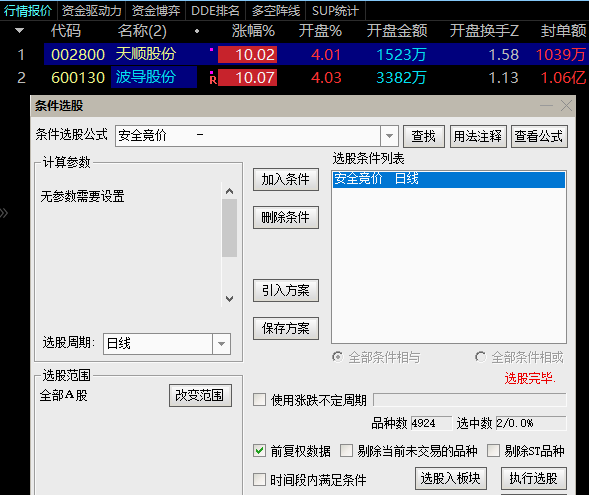Click the field beside 使用涨跌不定周期
Viewport: 589px width, 495px height.
click(470, 400)
